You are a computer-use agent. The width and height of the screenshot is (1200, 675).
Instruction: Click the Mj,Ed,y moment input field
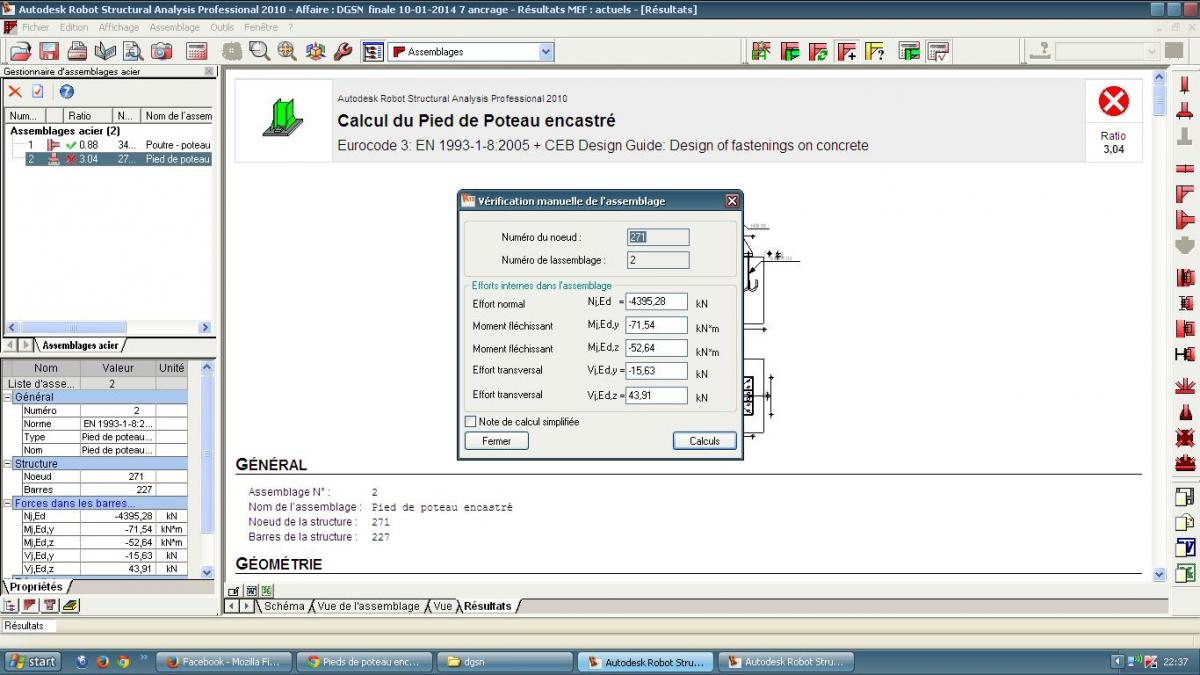tap(656, 325)
